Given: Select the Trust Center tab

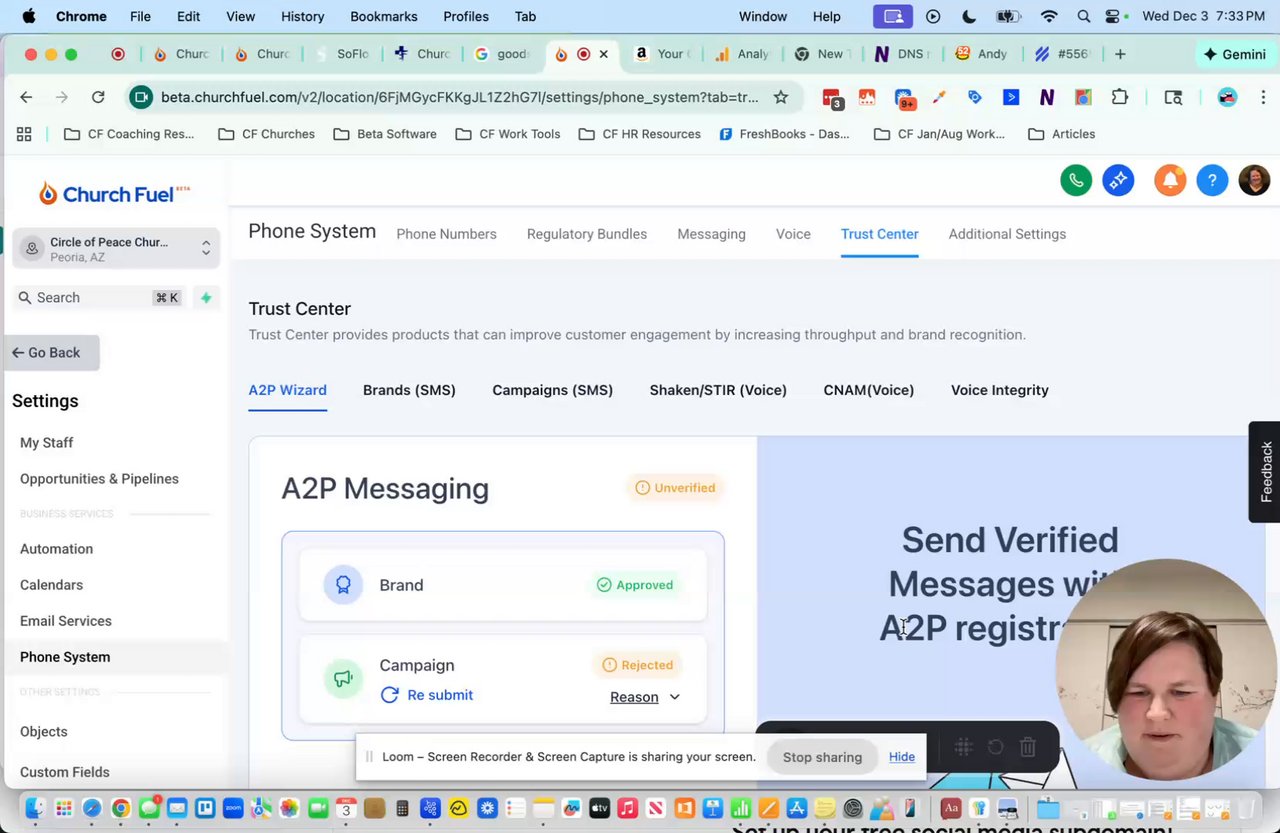Looking at the screenshot, I should (879, 234).
